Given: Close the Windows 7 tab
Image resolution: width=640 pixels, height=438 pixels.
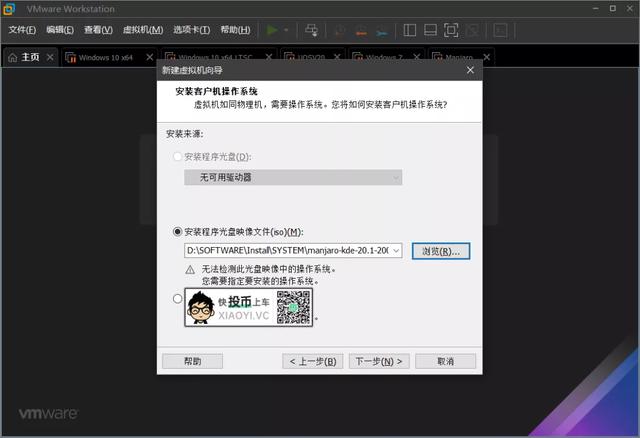Looking at the screenshot, I should click(x=416, y=57).
